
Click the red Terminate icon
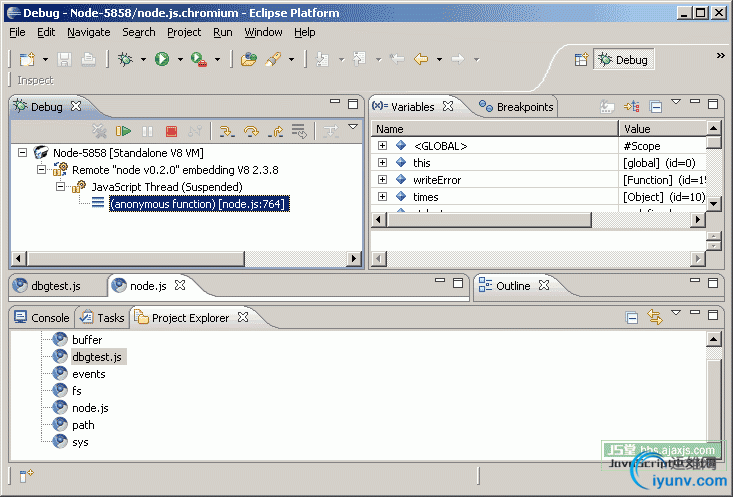[x=172, y=131]
